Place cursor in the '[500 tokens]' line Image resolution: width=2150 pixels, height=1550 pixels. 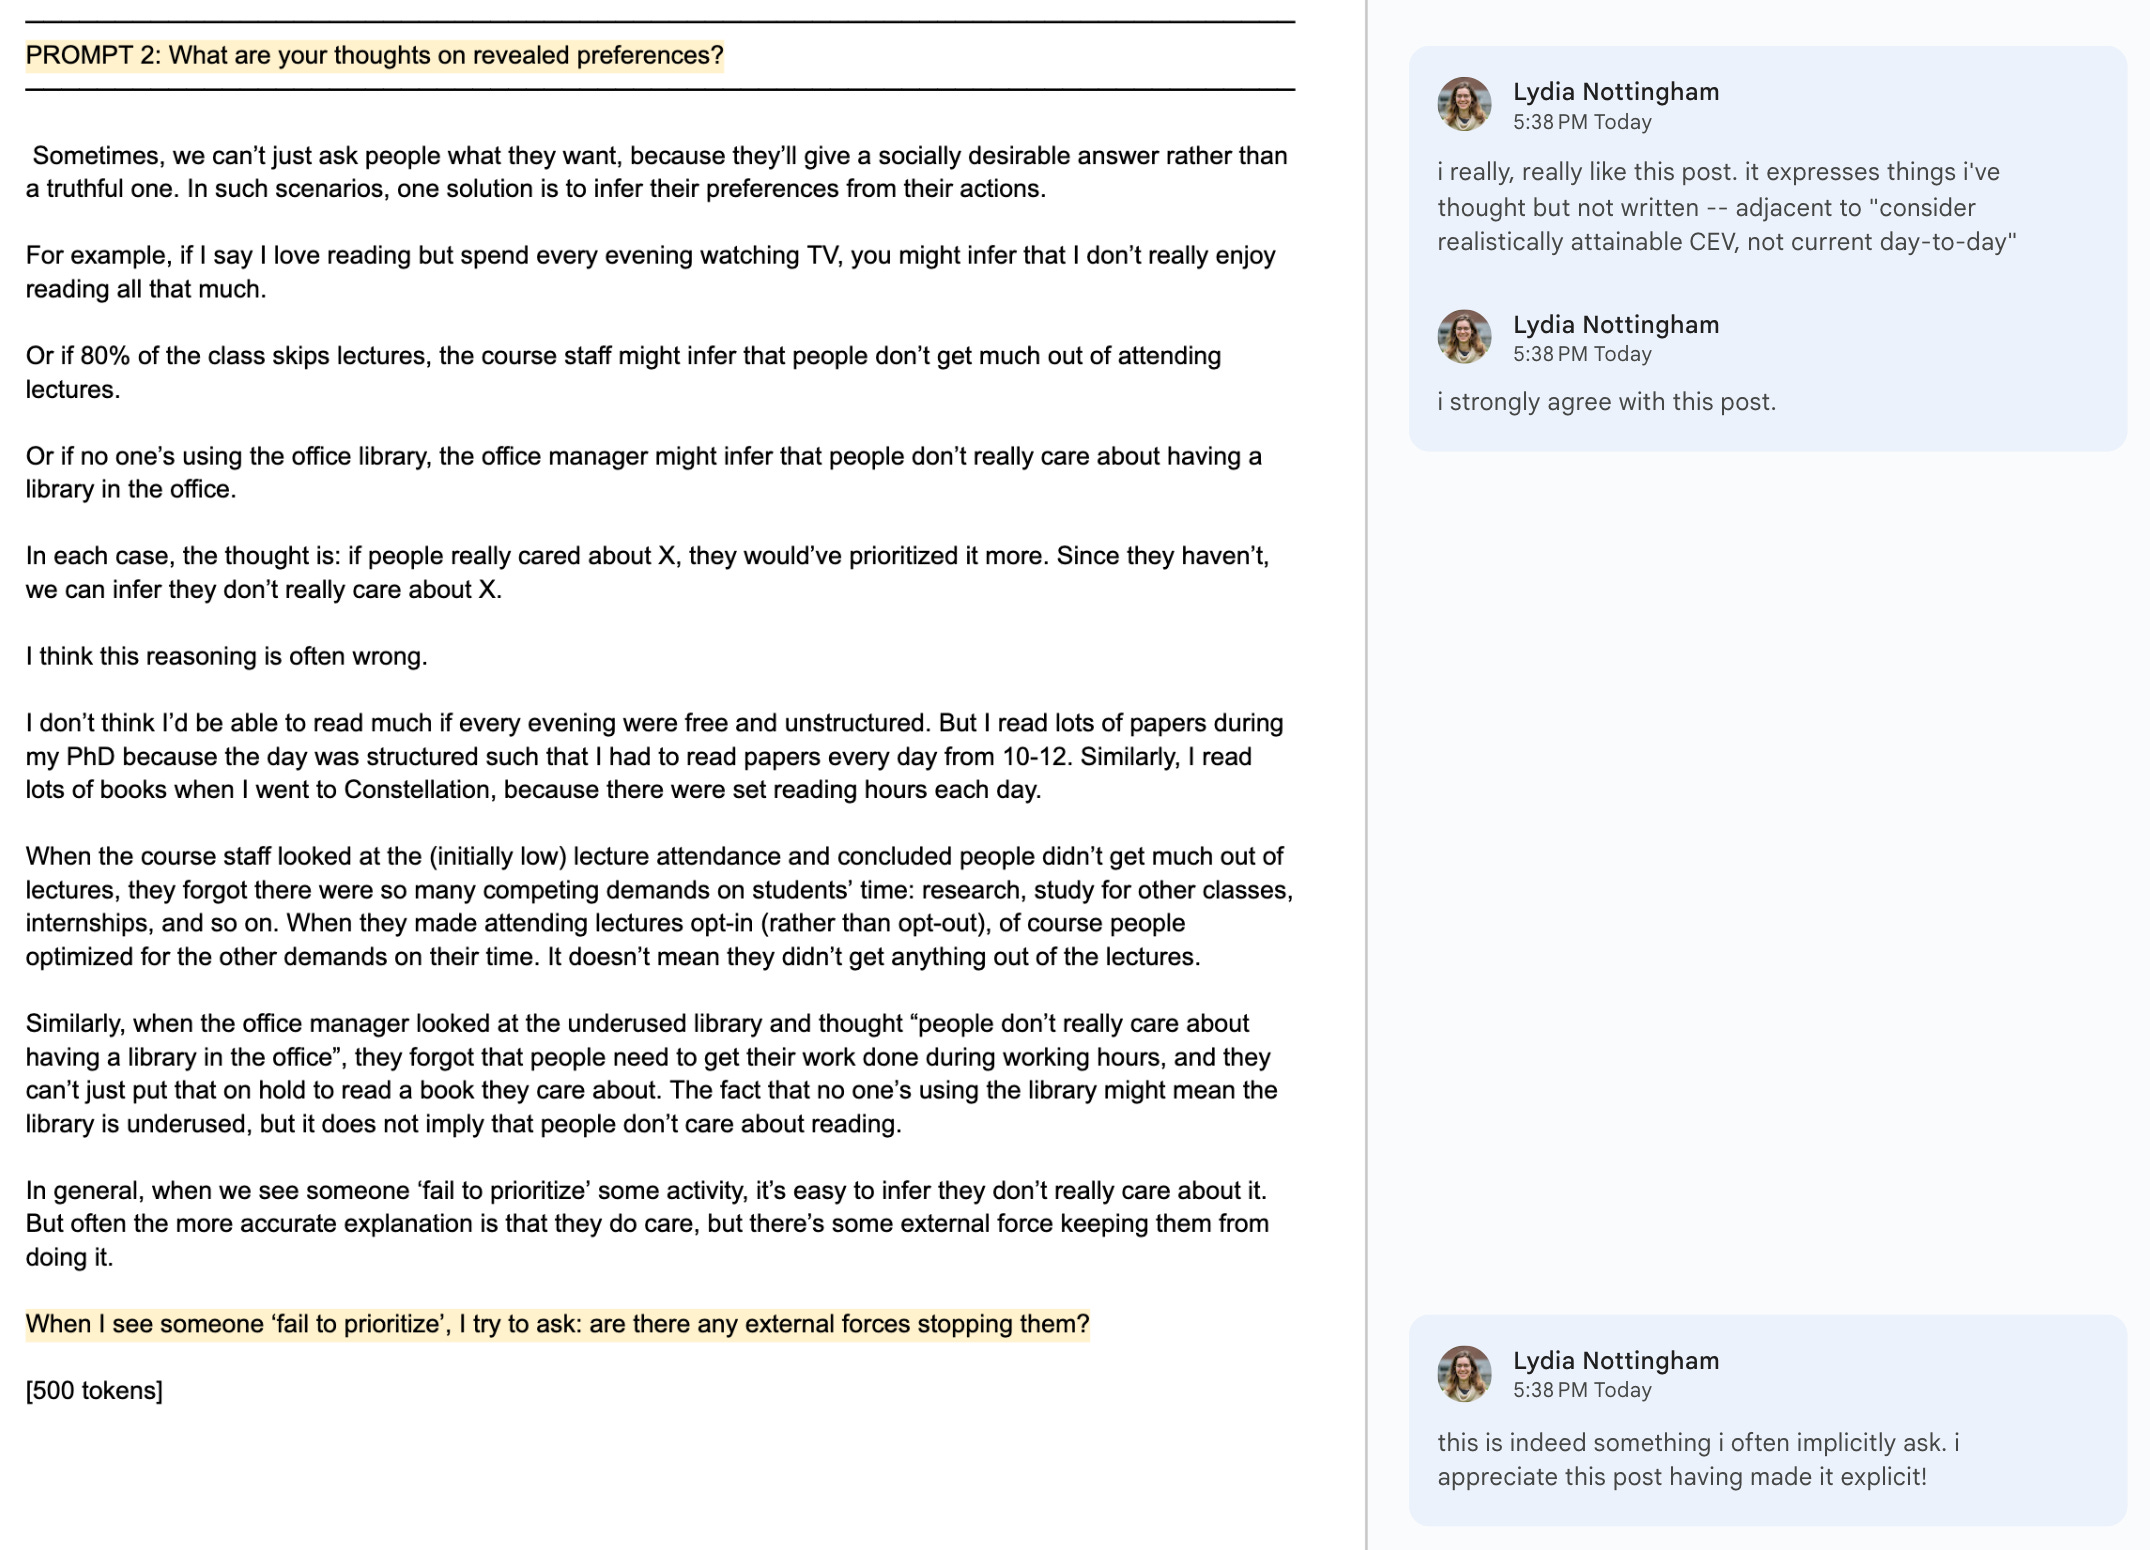tap(94, 1390)
